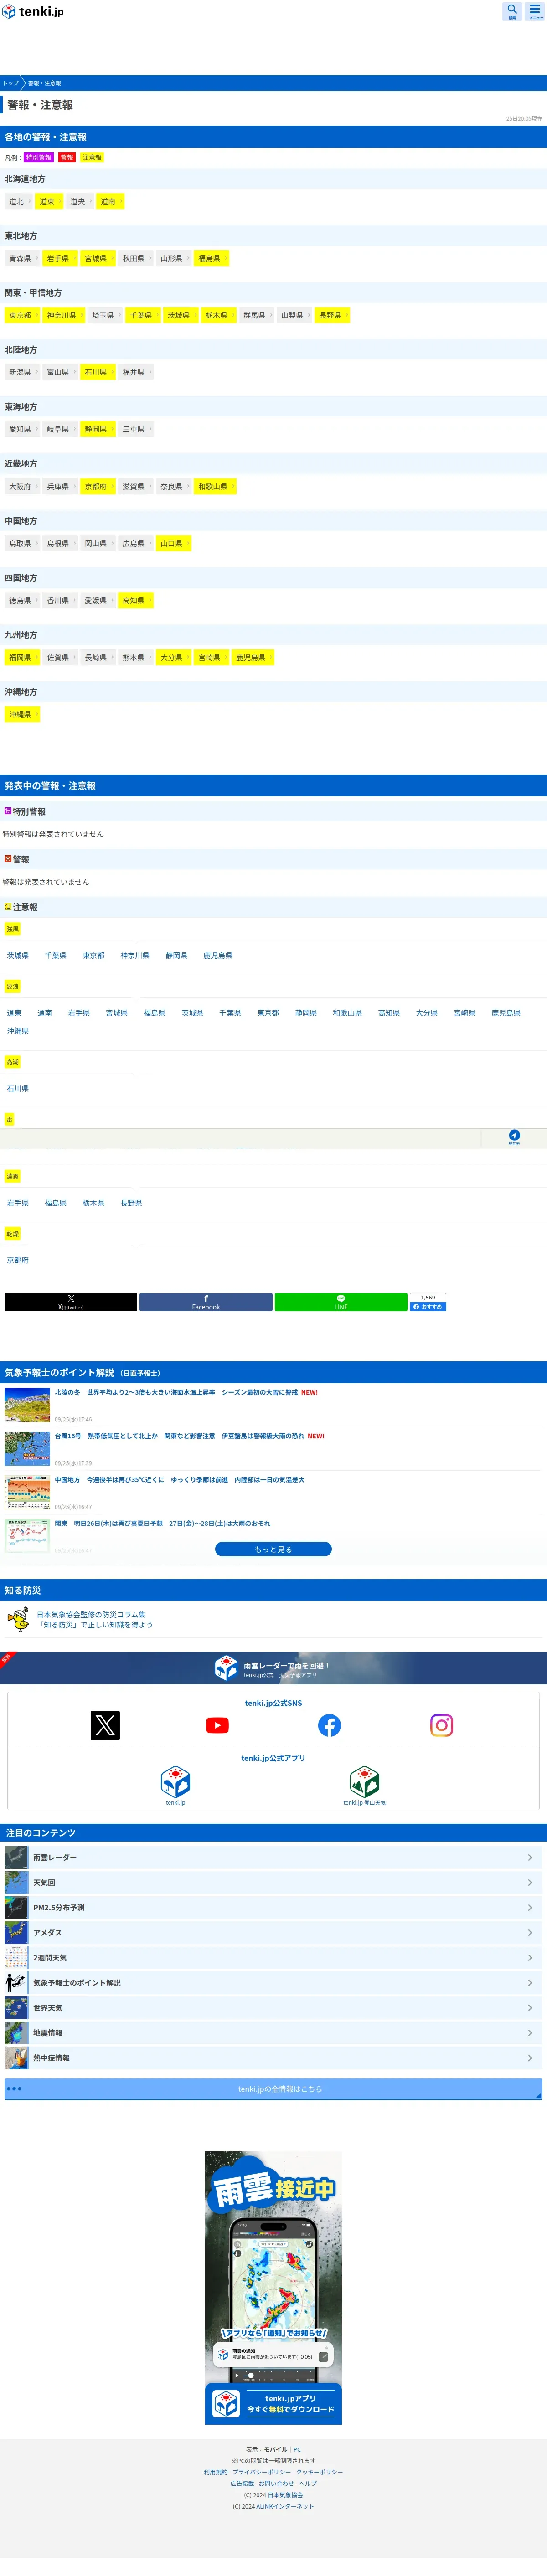Click tenki.jpの全情報はこちら button
The height and width of the screenshot is (2576, 547).
pos(273,2088)
